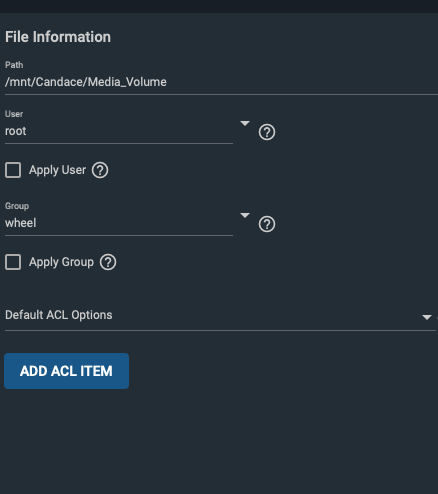Click the small Path label
The image size is (438, 494).
(14, 65)
